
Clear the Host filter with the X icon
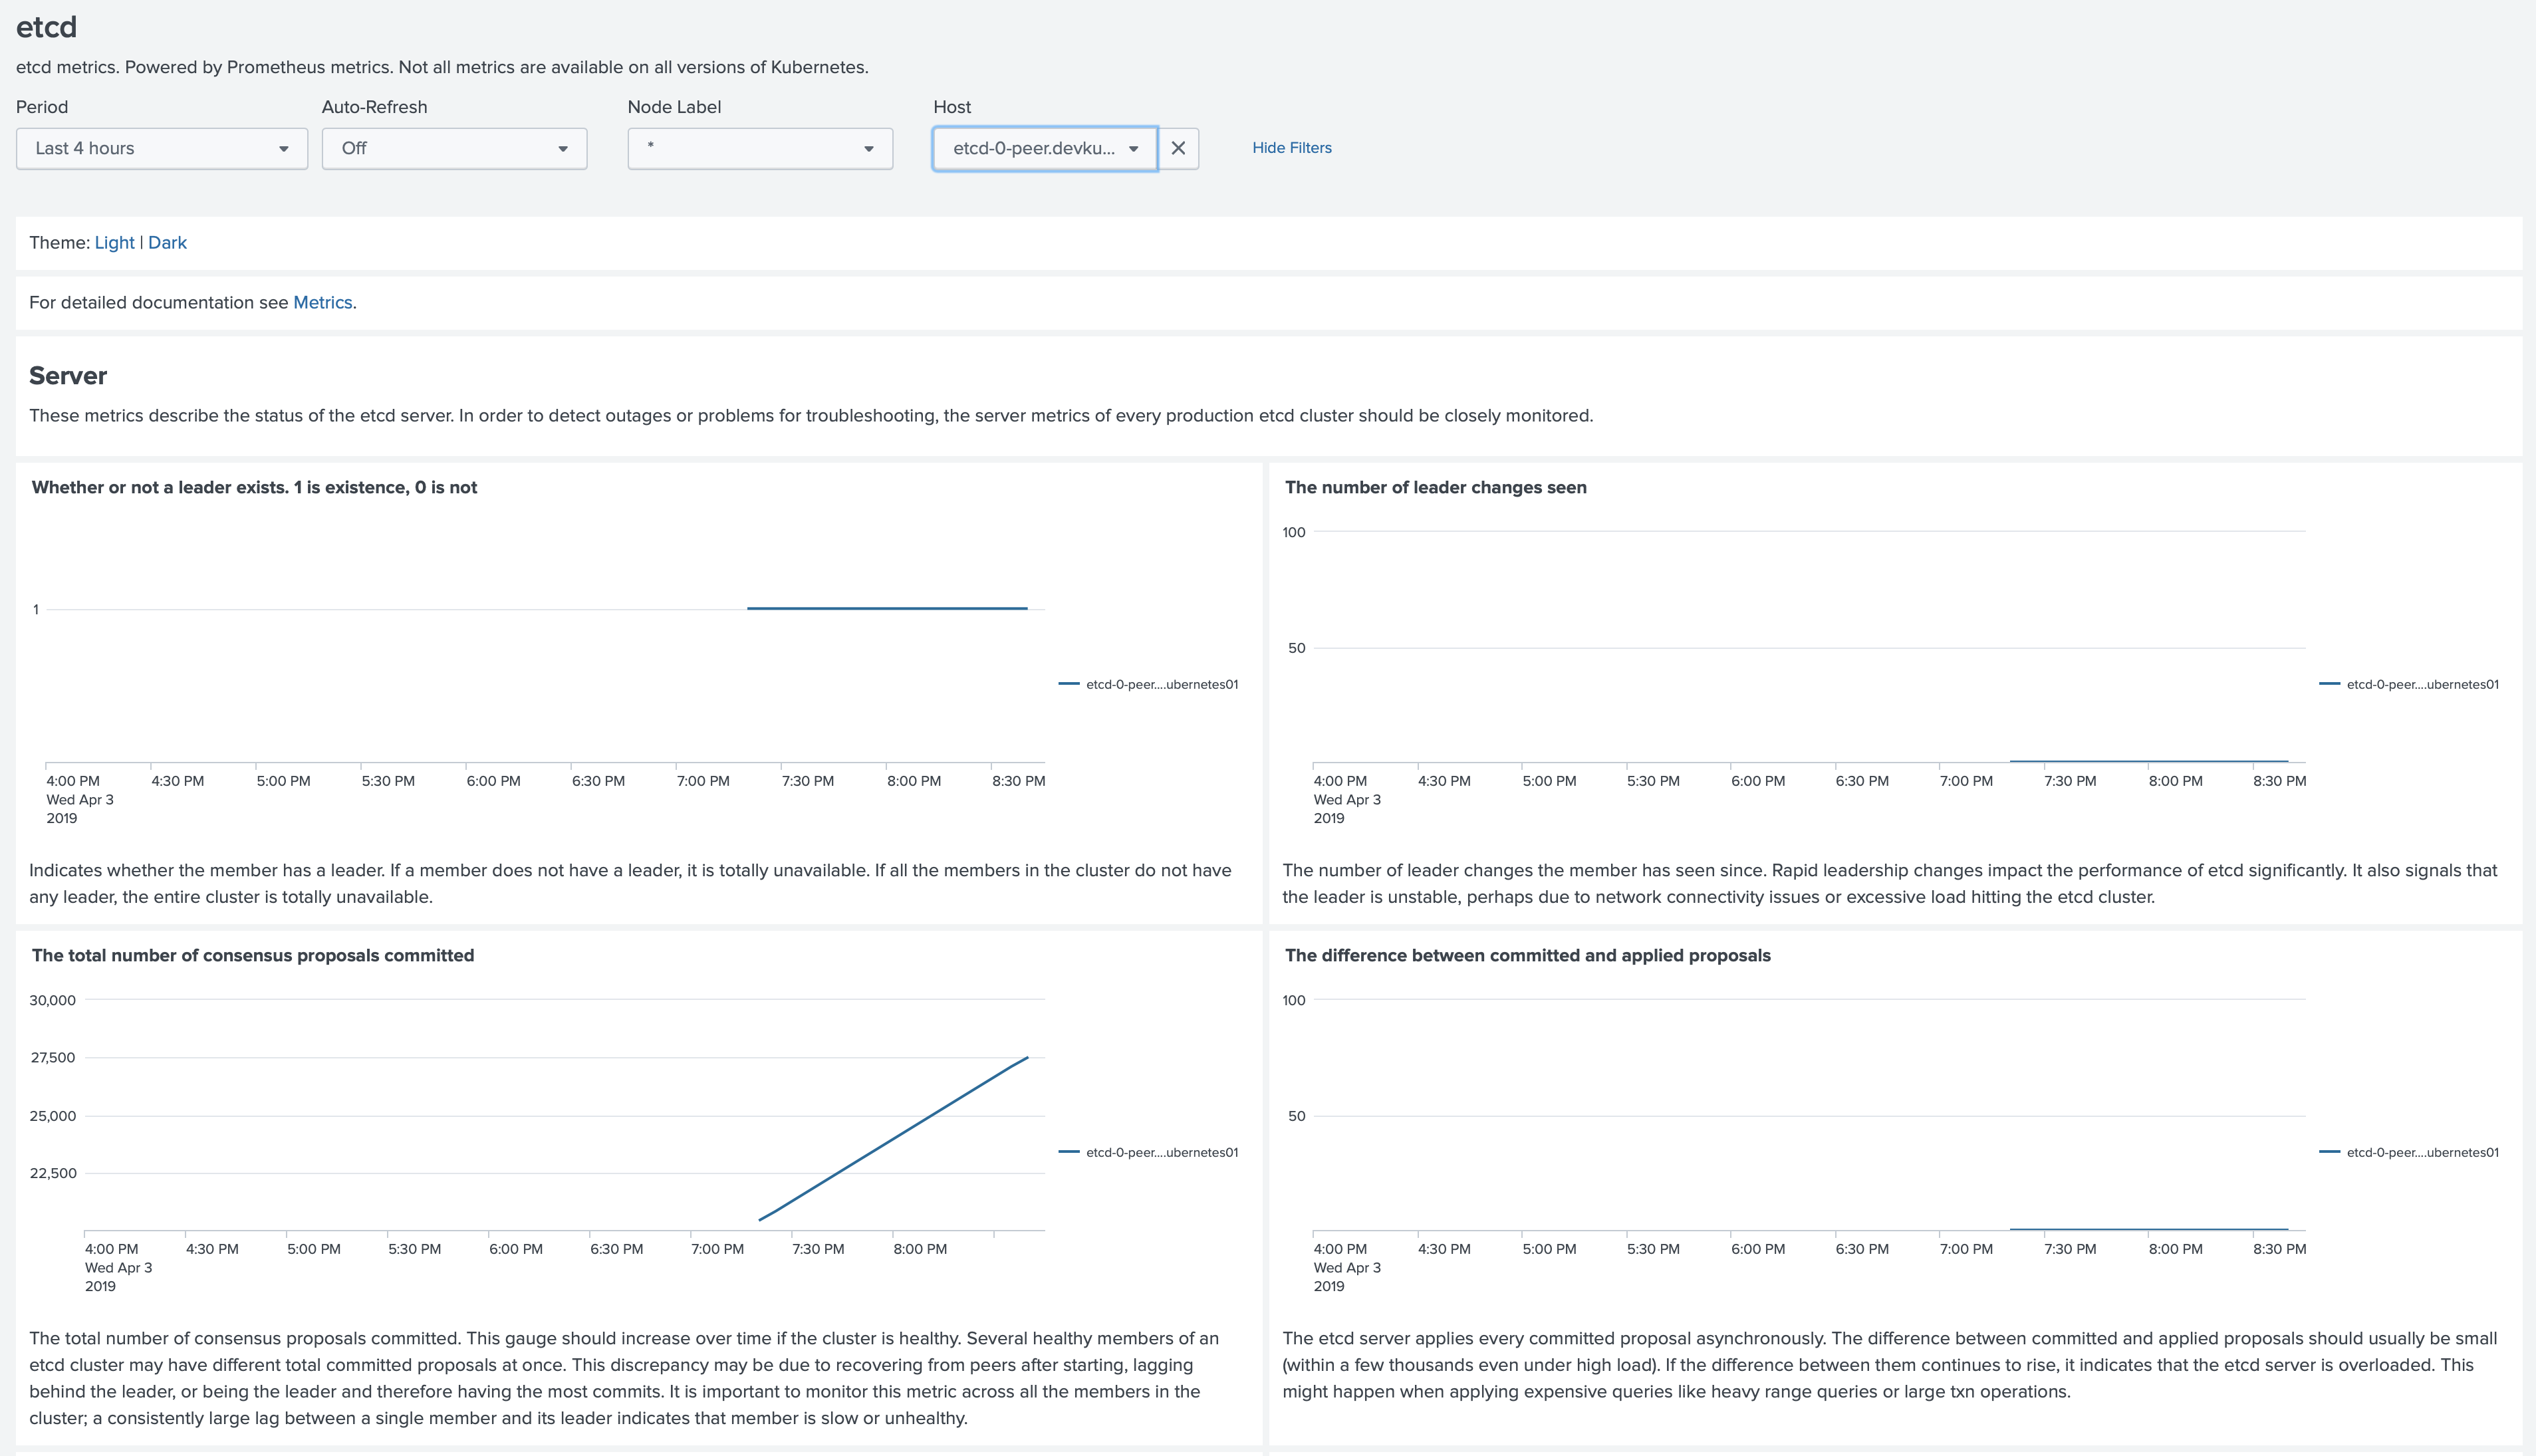coord(1178,148)
